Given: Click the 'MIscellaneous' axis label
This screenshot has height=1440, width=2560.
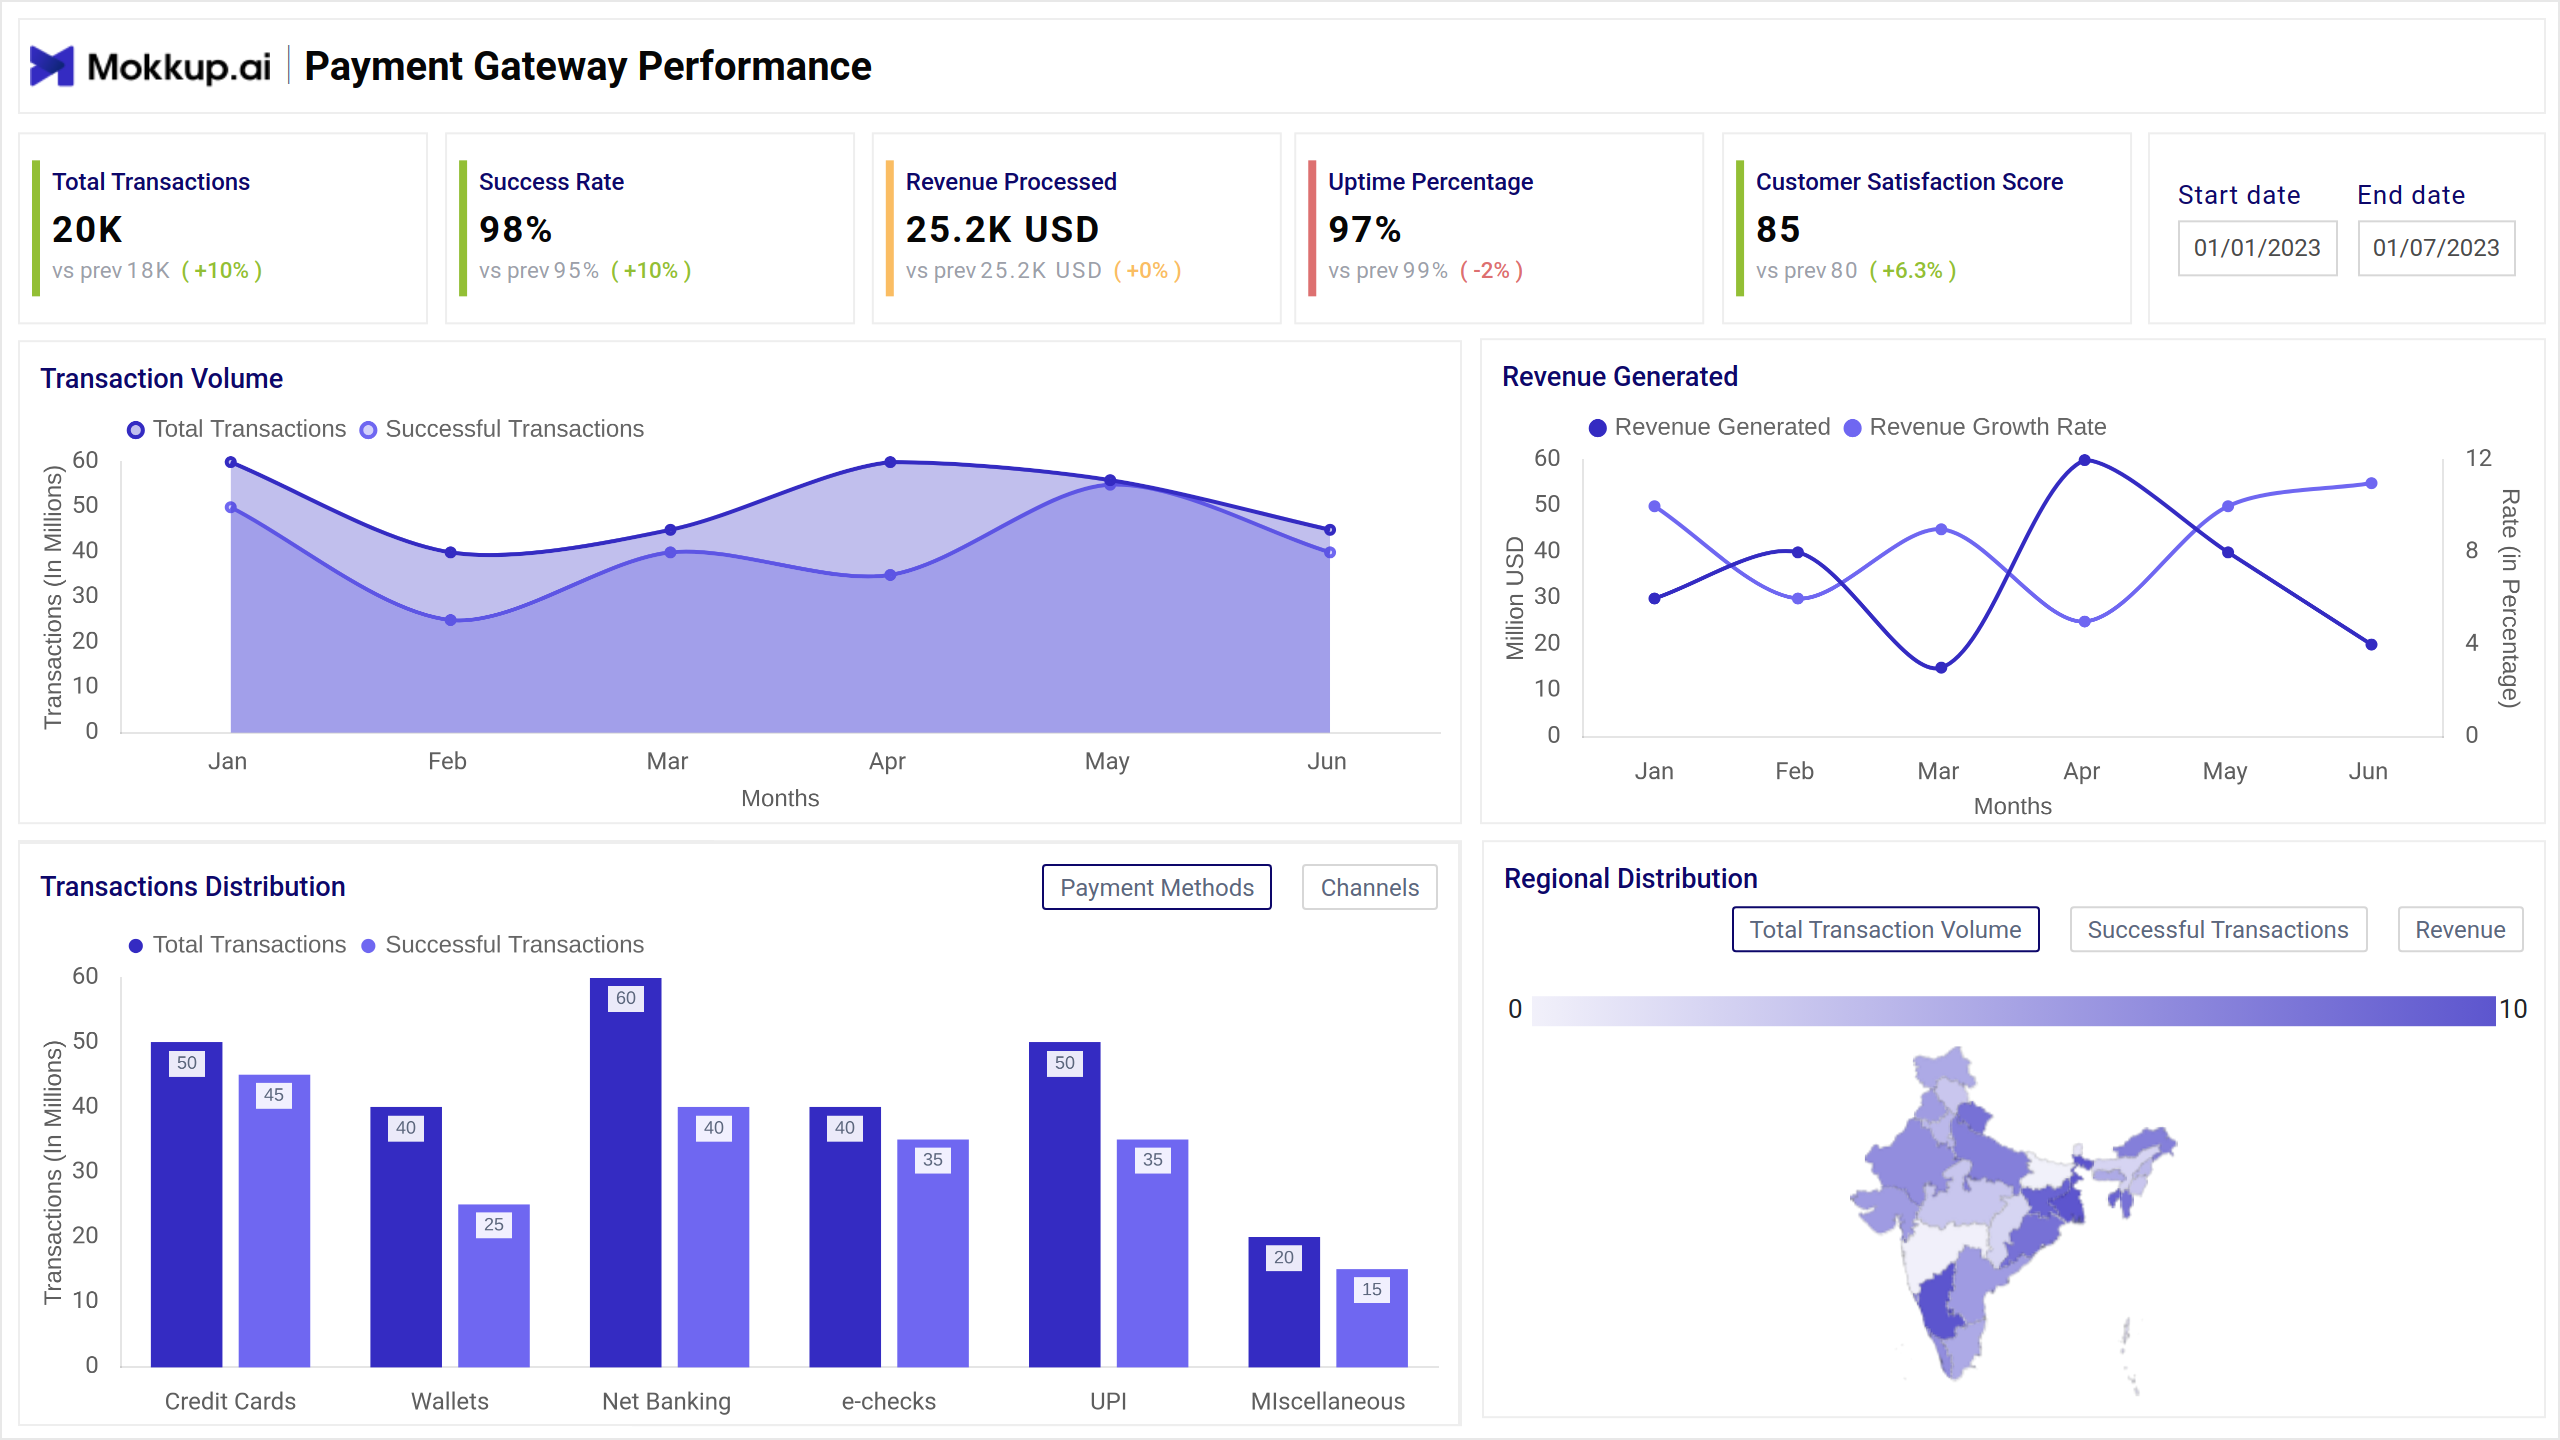Looking at the screenshot, I should 1328,1402.
